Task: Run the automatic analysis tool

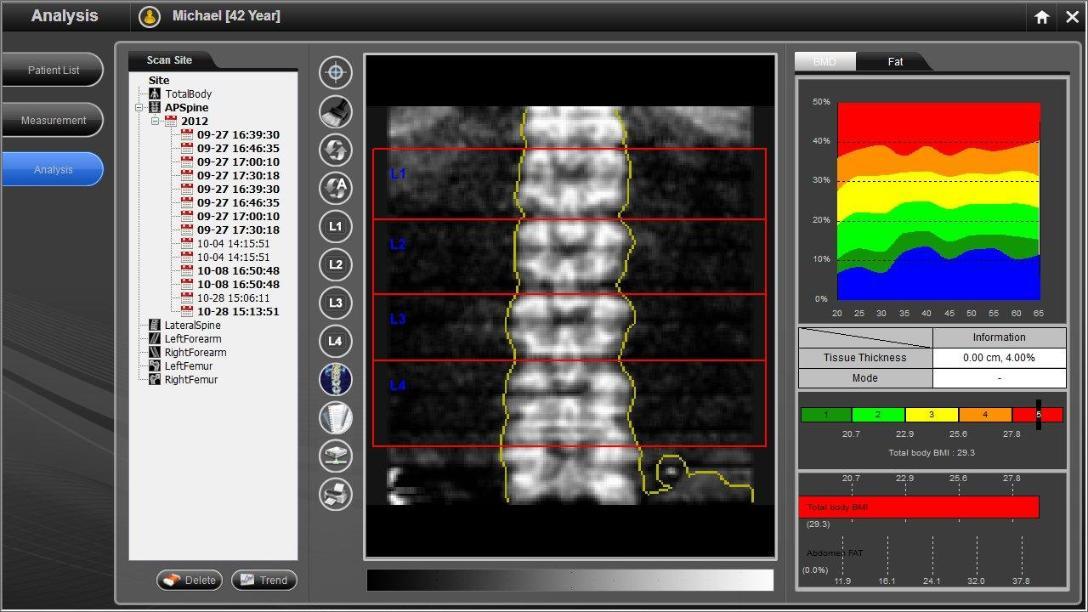Action: [x=335, y=188]
